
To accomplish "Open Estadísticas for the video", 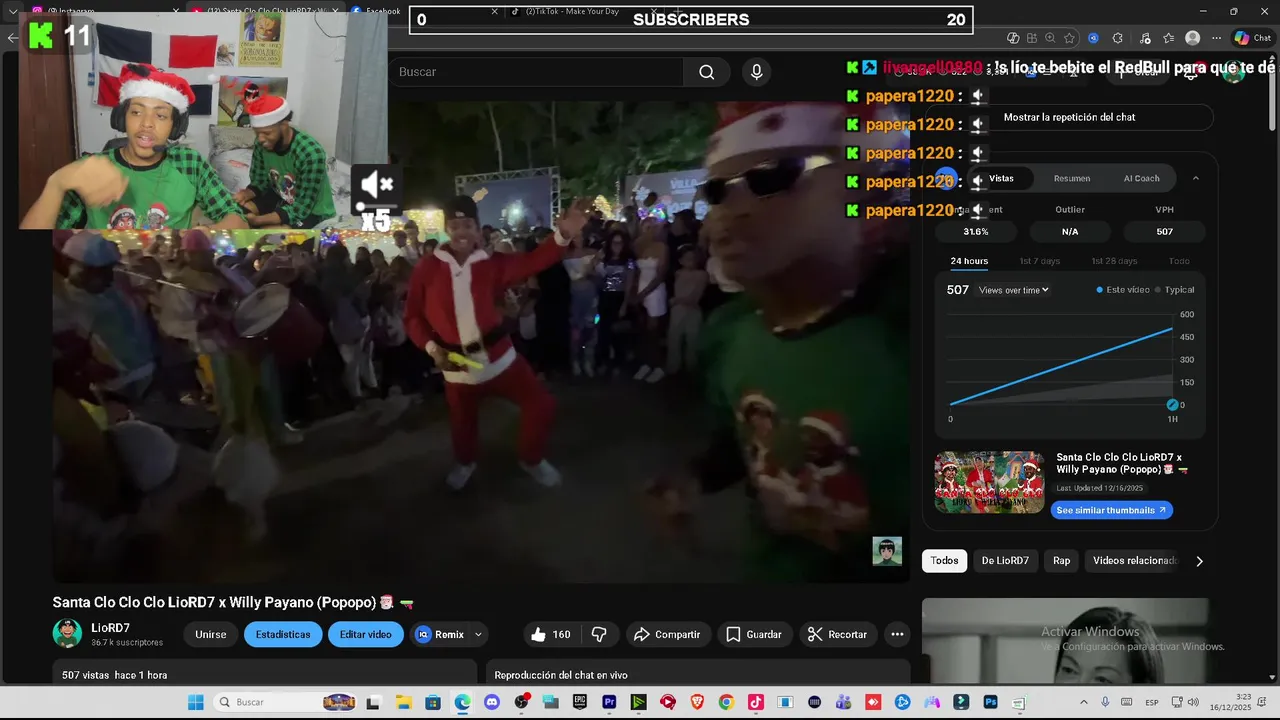I will coord(283,634).
